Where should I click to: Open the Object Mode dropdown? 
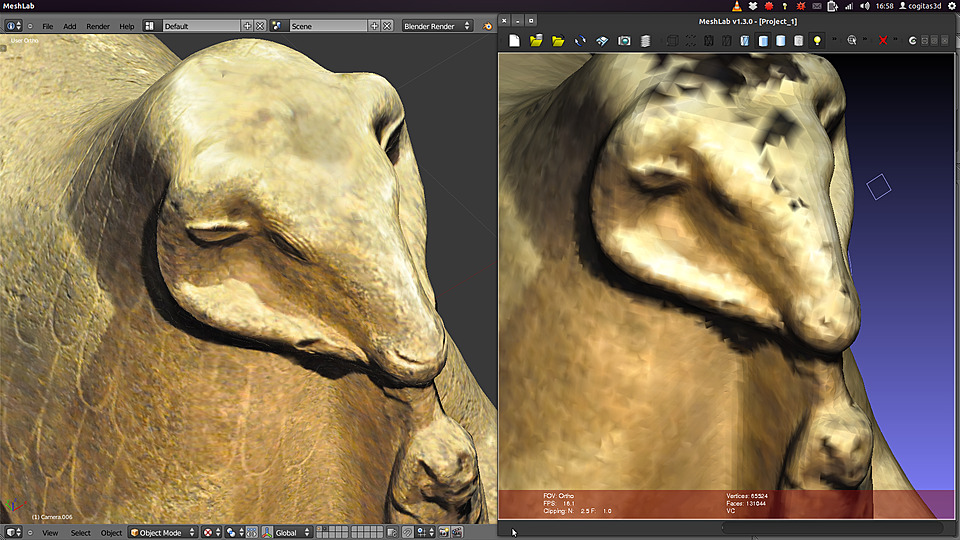(x=162, y=533)
